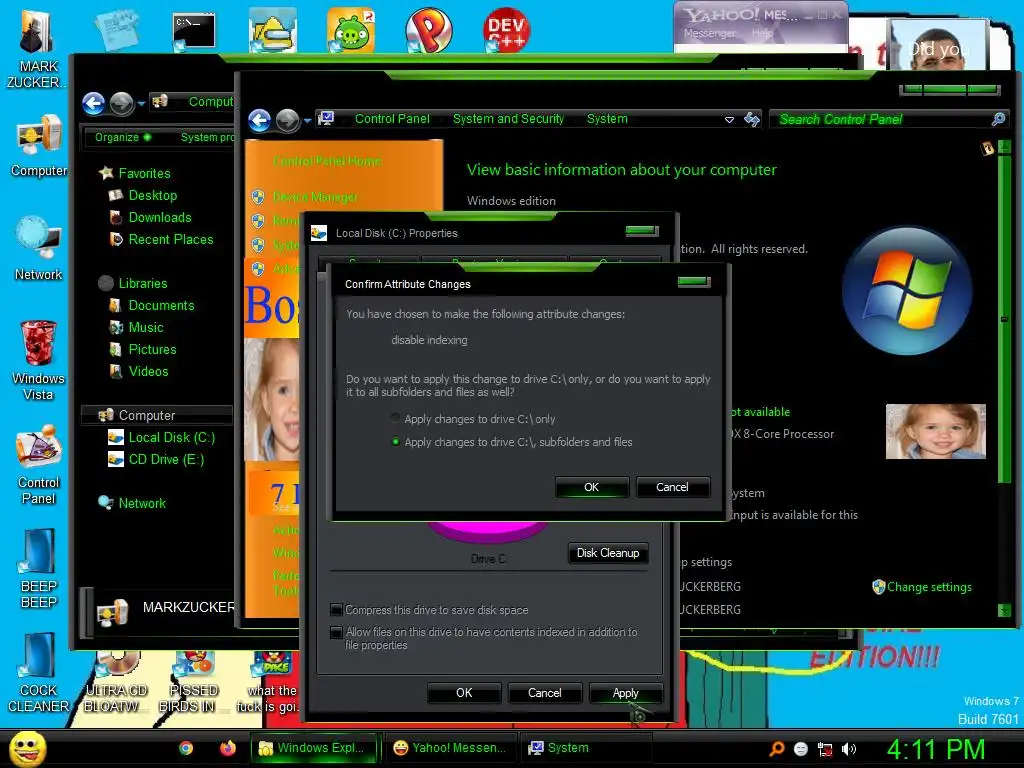Image resolution: width=1024 pixels, height=768 pixels.
Task: Switch to Windows Explorer taskbar button
Action: coord(315,748)
